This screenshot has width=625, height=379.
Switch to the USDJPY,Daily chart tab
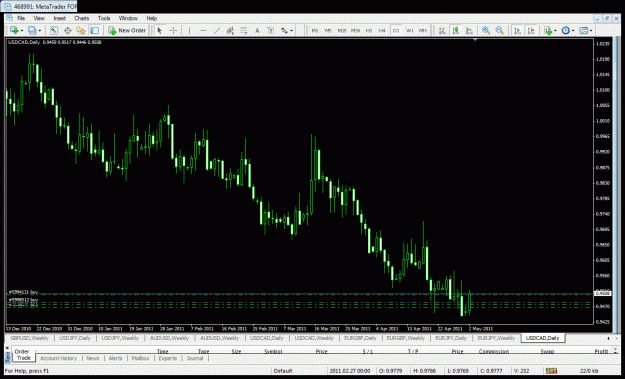pos(75,338)
